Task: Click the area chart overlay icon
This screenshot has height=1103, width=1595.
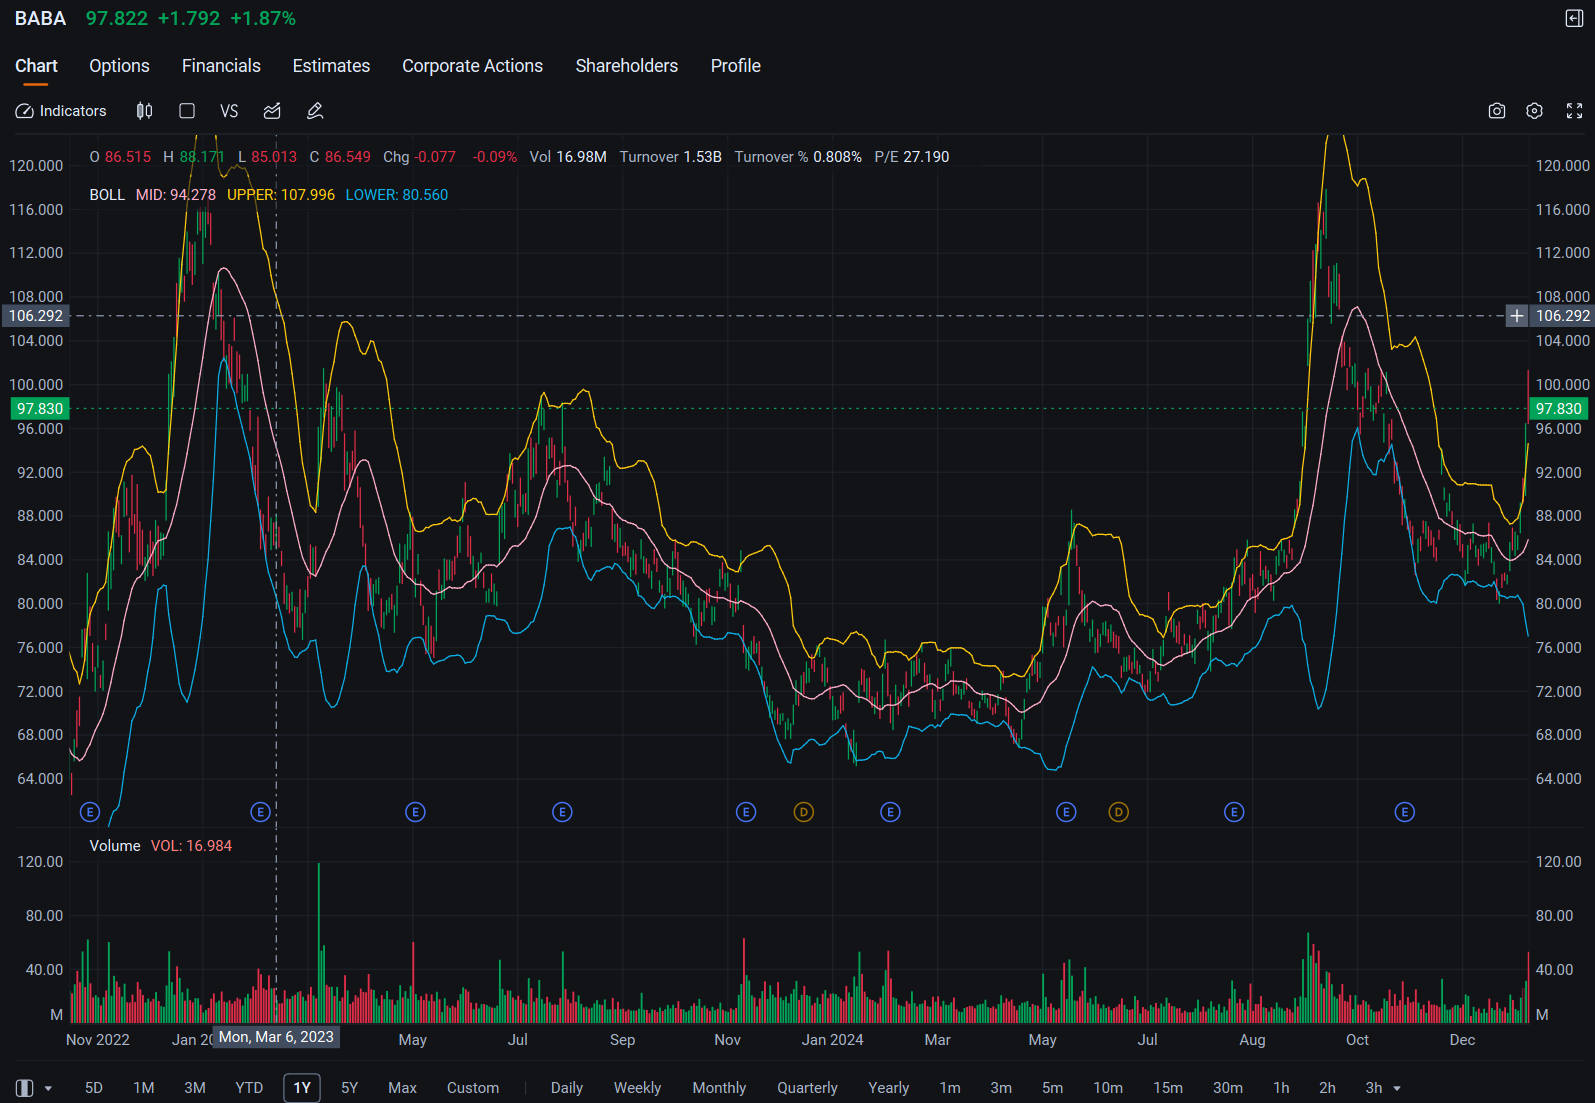Action: click(x=272, y=111)
